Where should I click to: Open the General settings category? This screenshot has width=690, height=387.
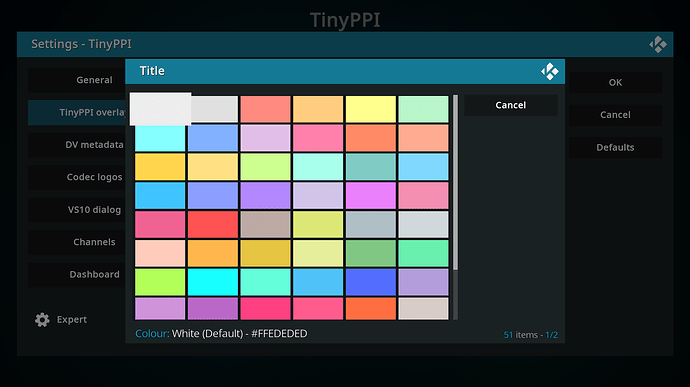[77, 80]
